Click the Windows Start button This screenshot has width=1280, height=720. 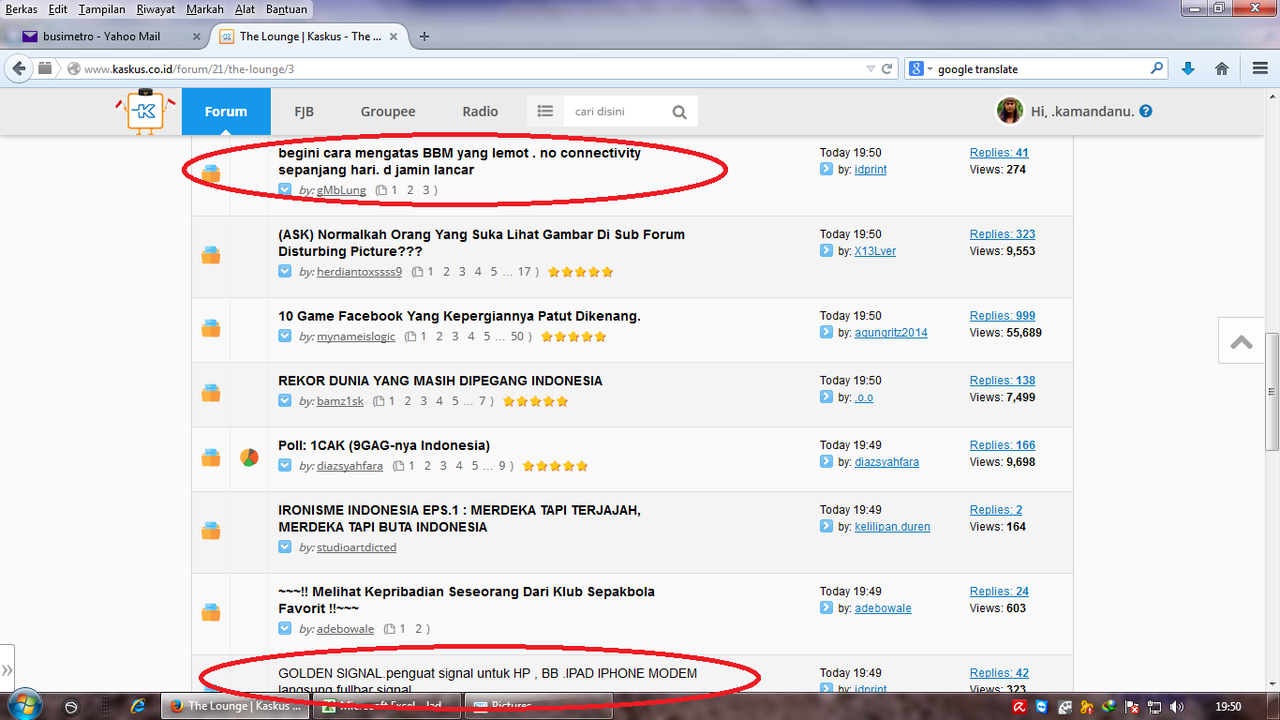point(23,706)
